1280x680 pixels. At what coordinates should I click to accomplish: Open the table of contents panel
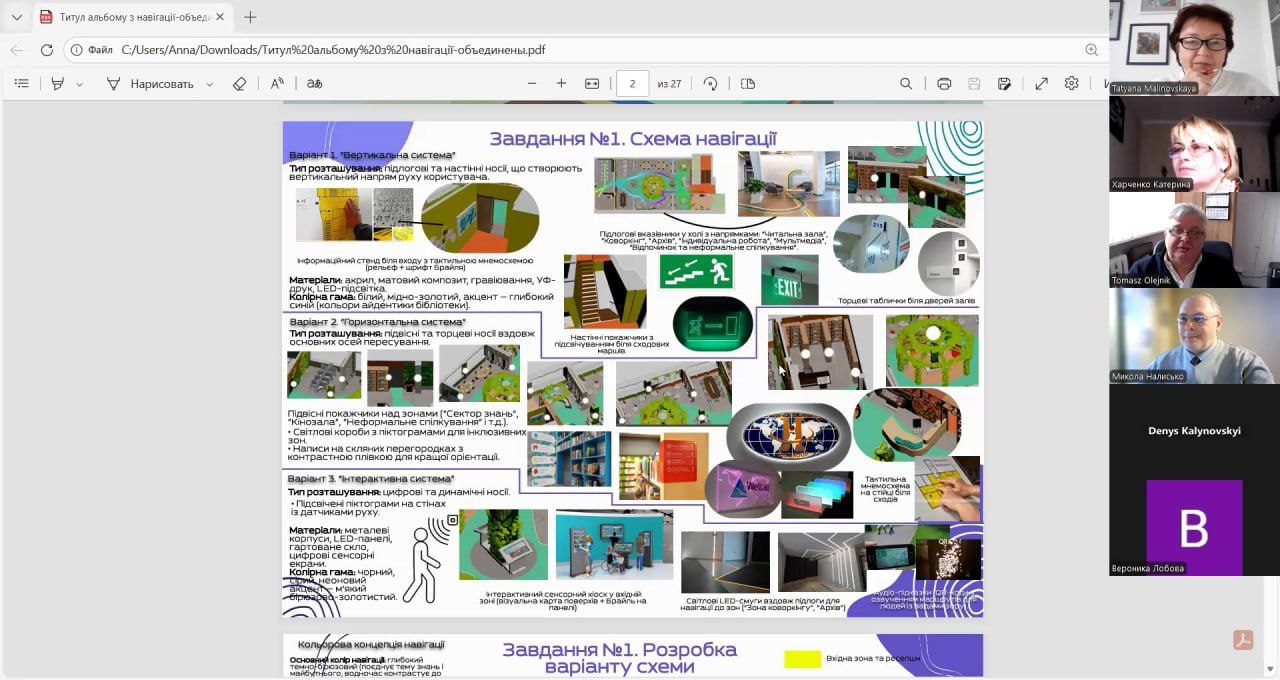[21, 84]
